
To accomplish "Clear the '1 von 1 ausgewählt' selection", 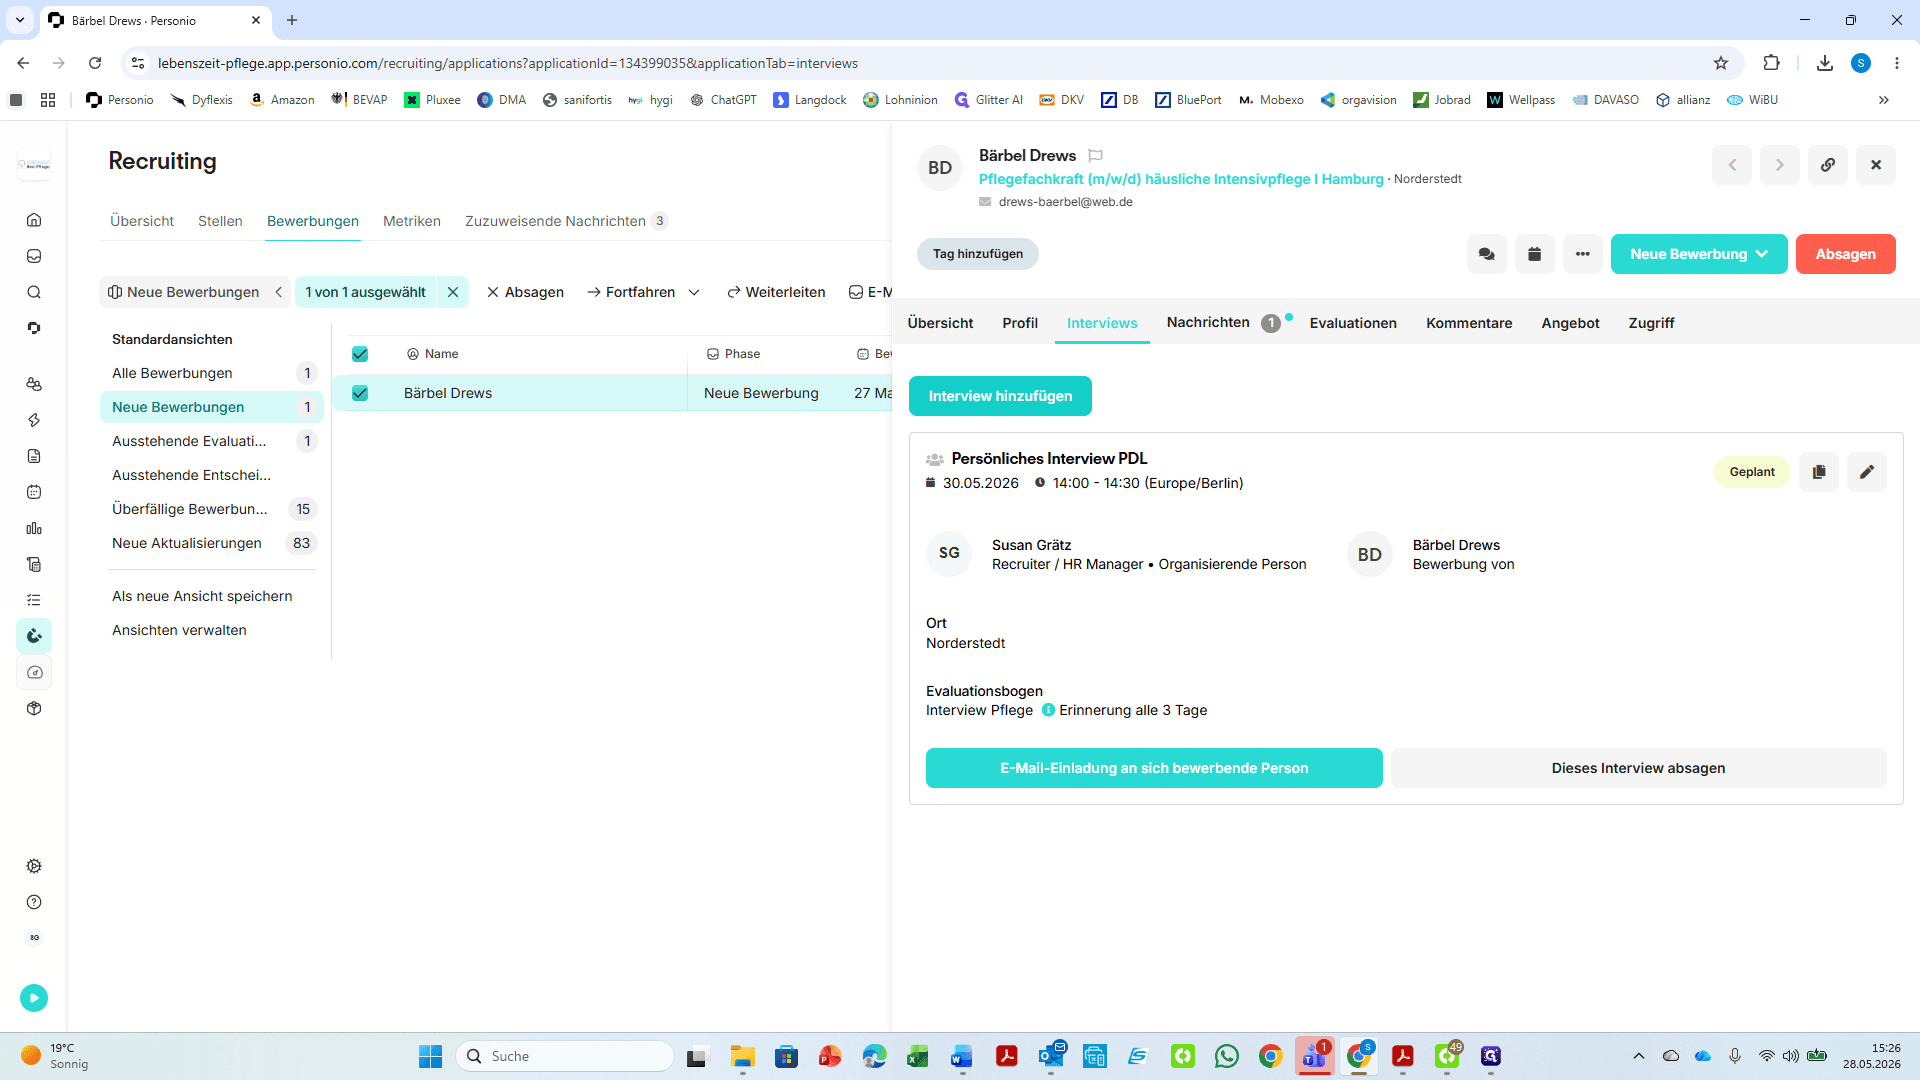I will pyautogui.click(x=453, y=292).
